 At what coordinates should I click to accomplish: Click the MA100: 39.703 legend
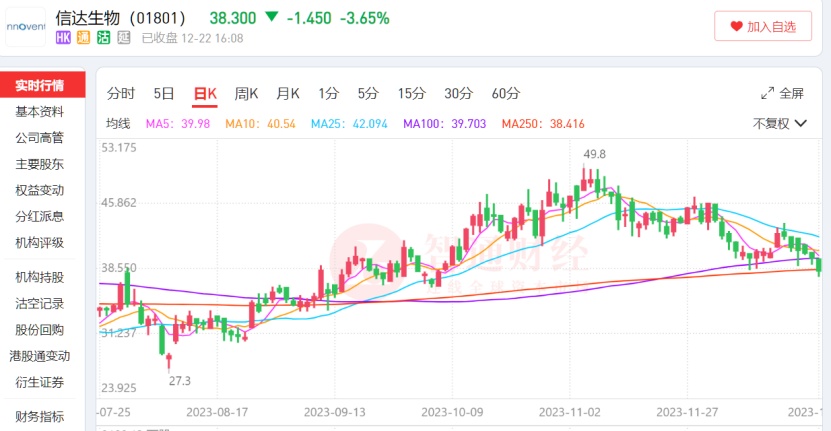[x=445, y=124]
